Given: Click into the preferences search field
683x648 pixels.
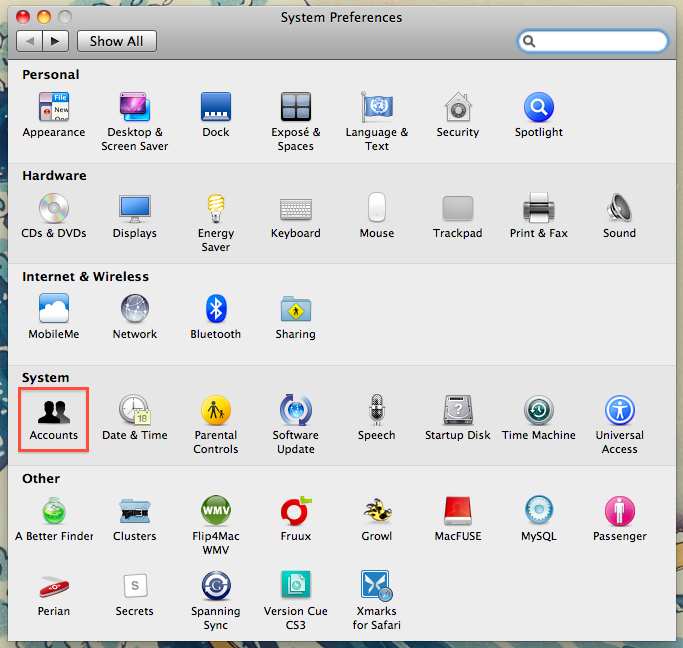Looking at the screenshot, I should pyautogui.click(x=593, y=41).
